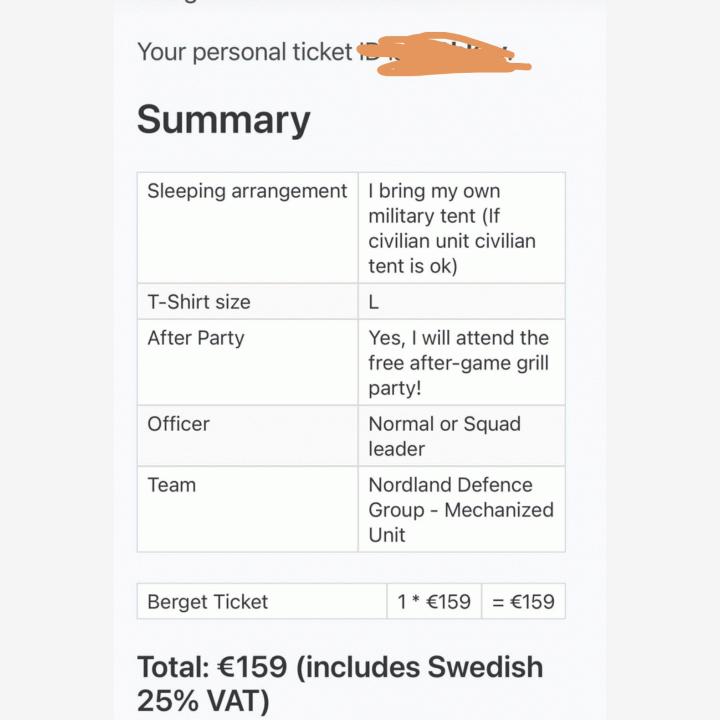Click the '1 * €159' quantity cell
This screenshot has width=720, height=720.
[x=433, y=602]
